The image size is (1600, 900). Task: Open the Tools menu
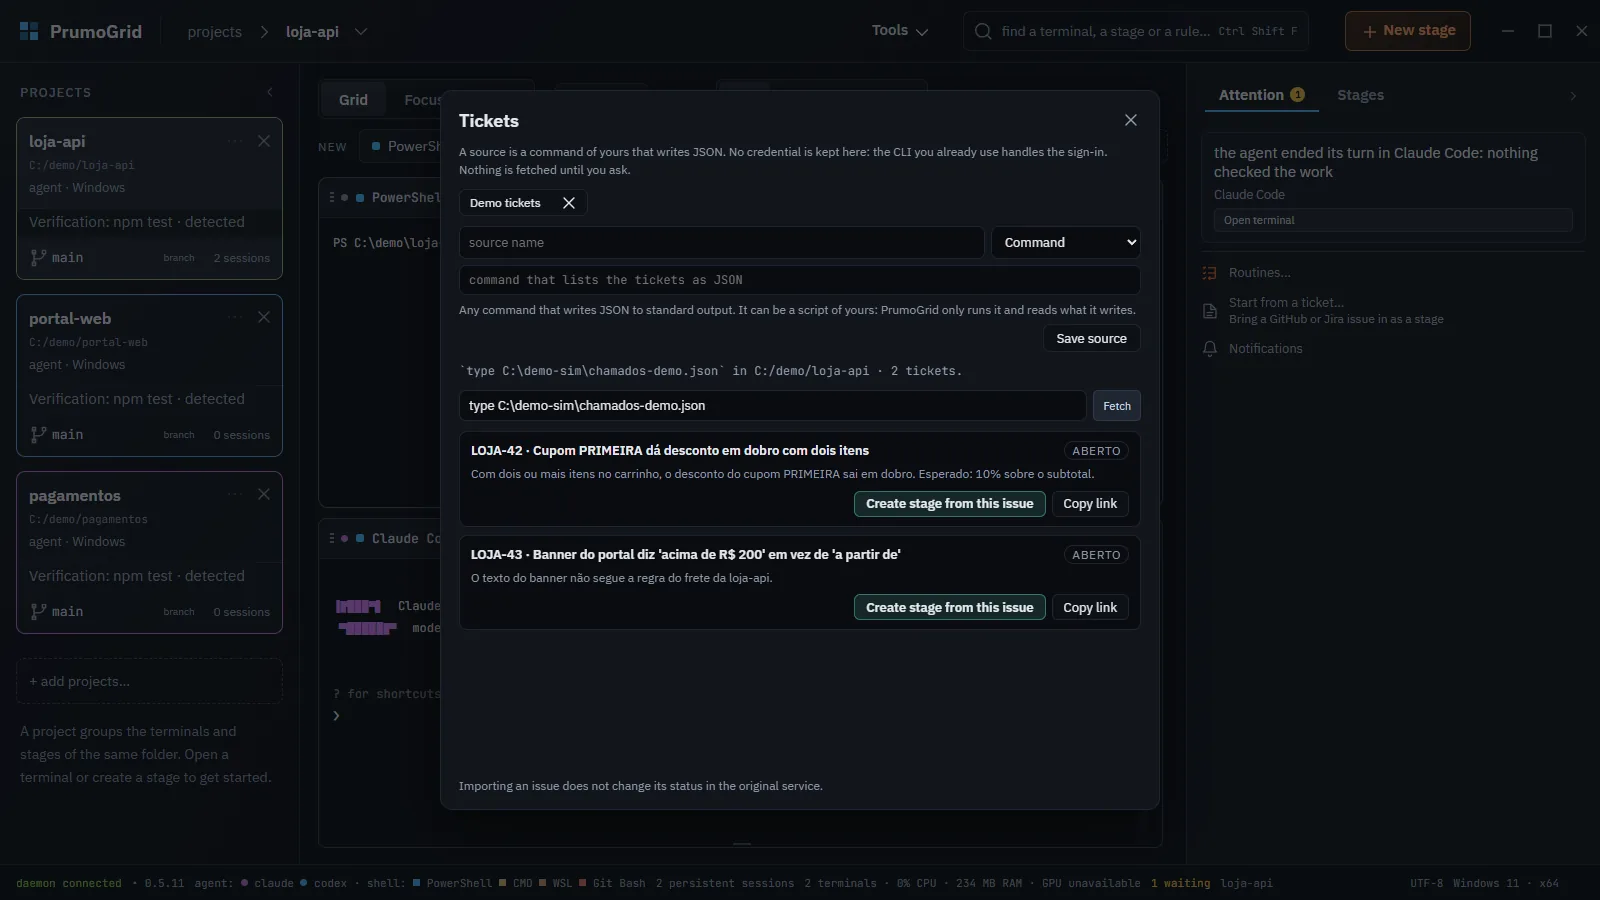coord(900,31)
